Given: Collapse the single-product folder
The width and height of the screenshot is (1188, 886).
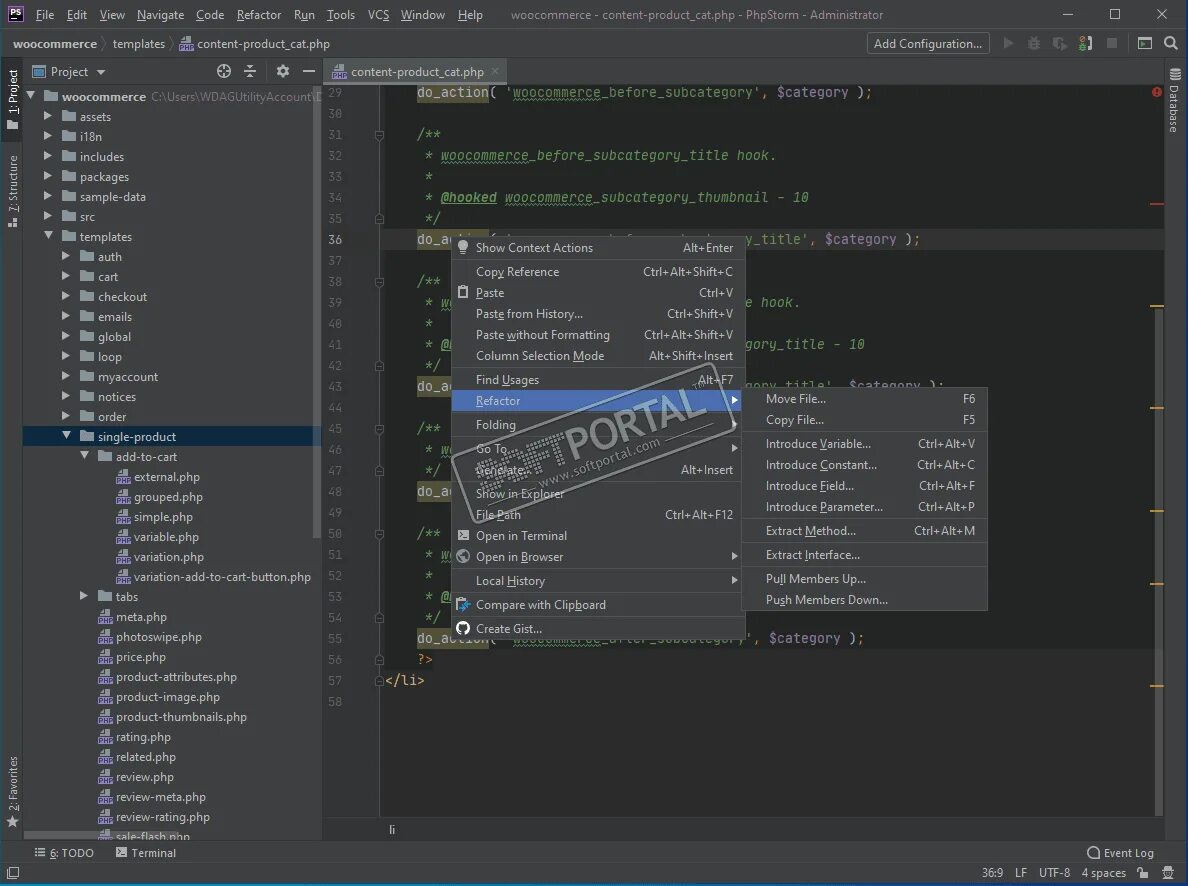Looking at the screenshot, I should pyautogui.click(x=66, y=436).
